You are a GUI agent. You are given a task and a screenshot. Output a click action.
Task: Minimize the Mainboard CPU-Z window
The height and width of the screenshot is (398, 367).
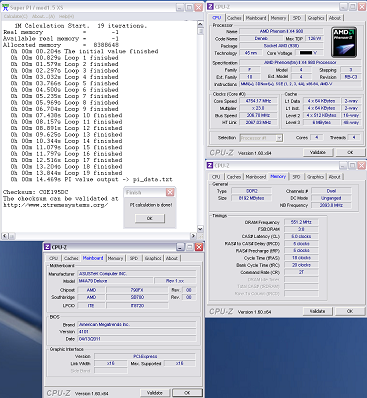(180, 247)
